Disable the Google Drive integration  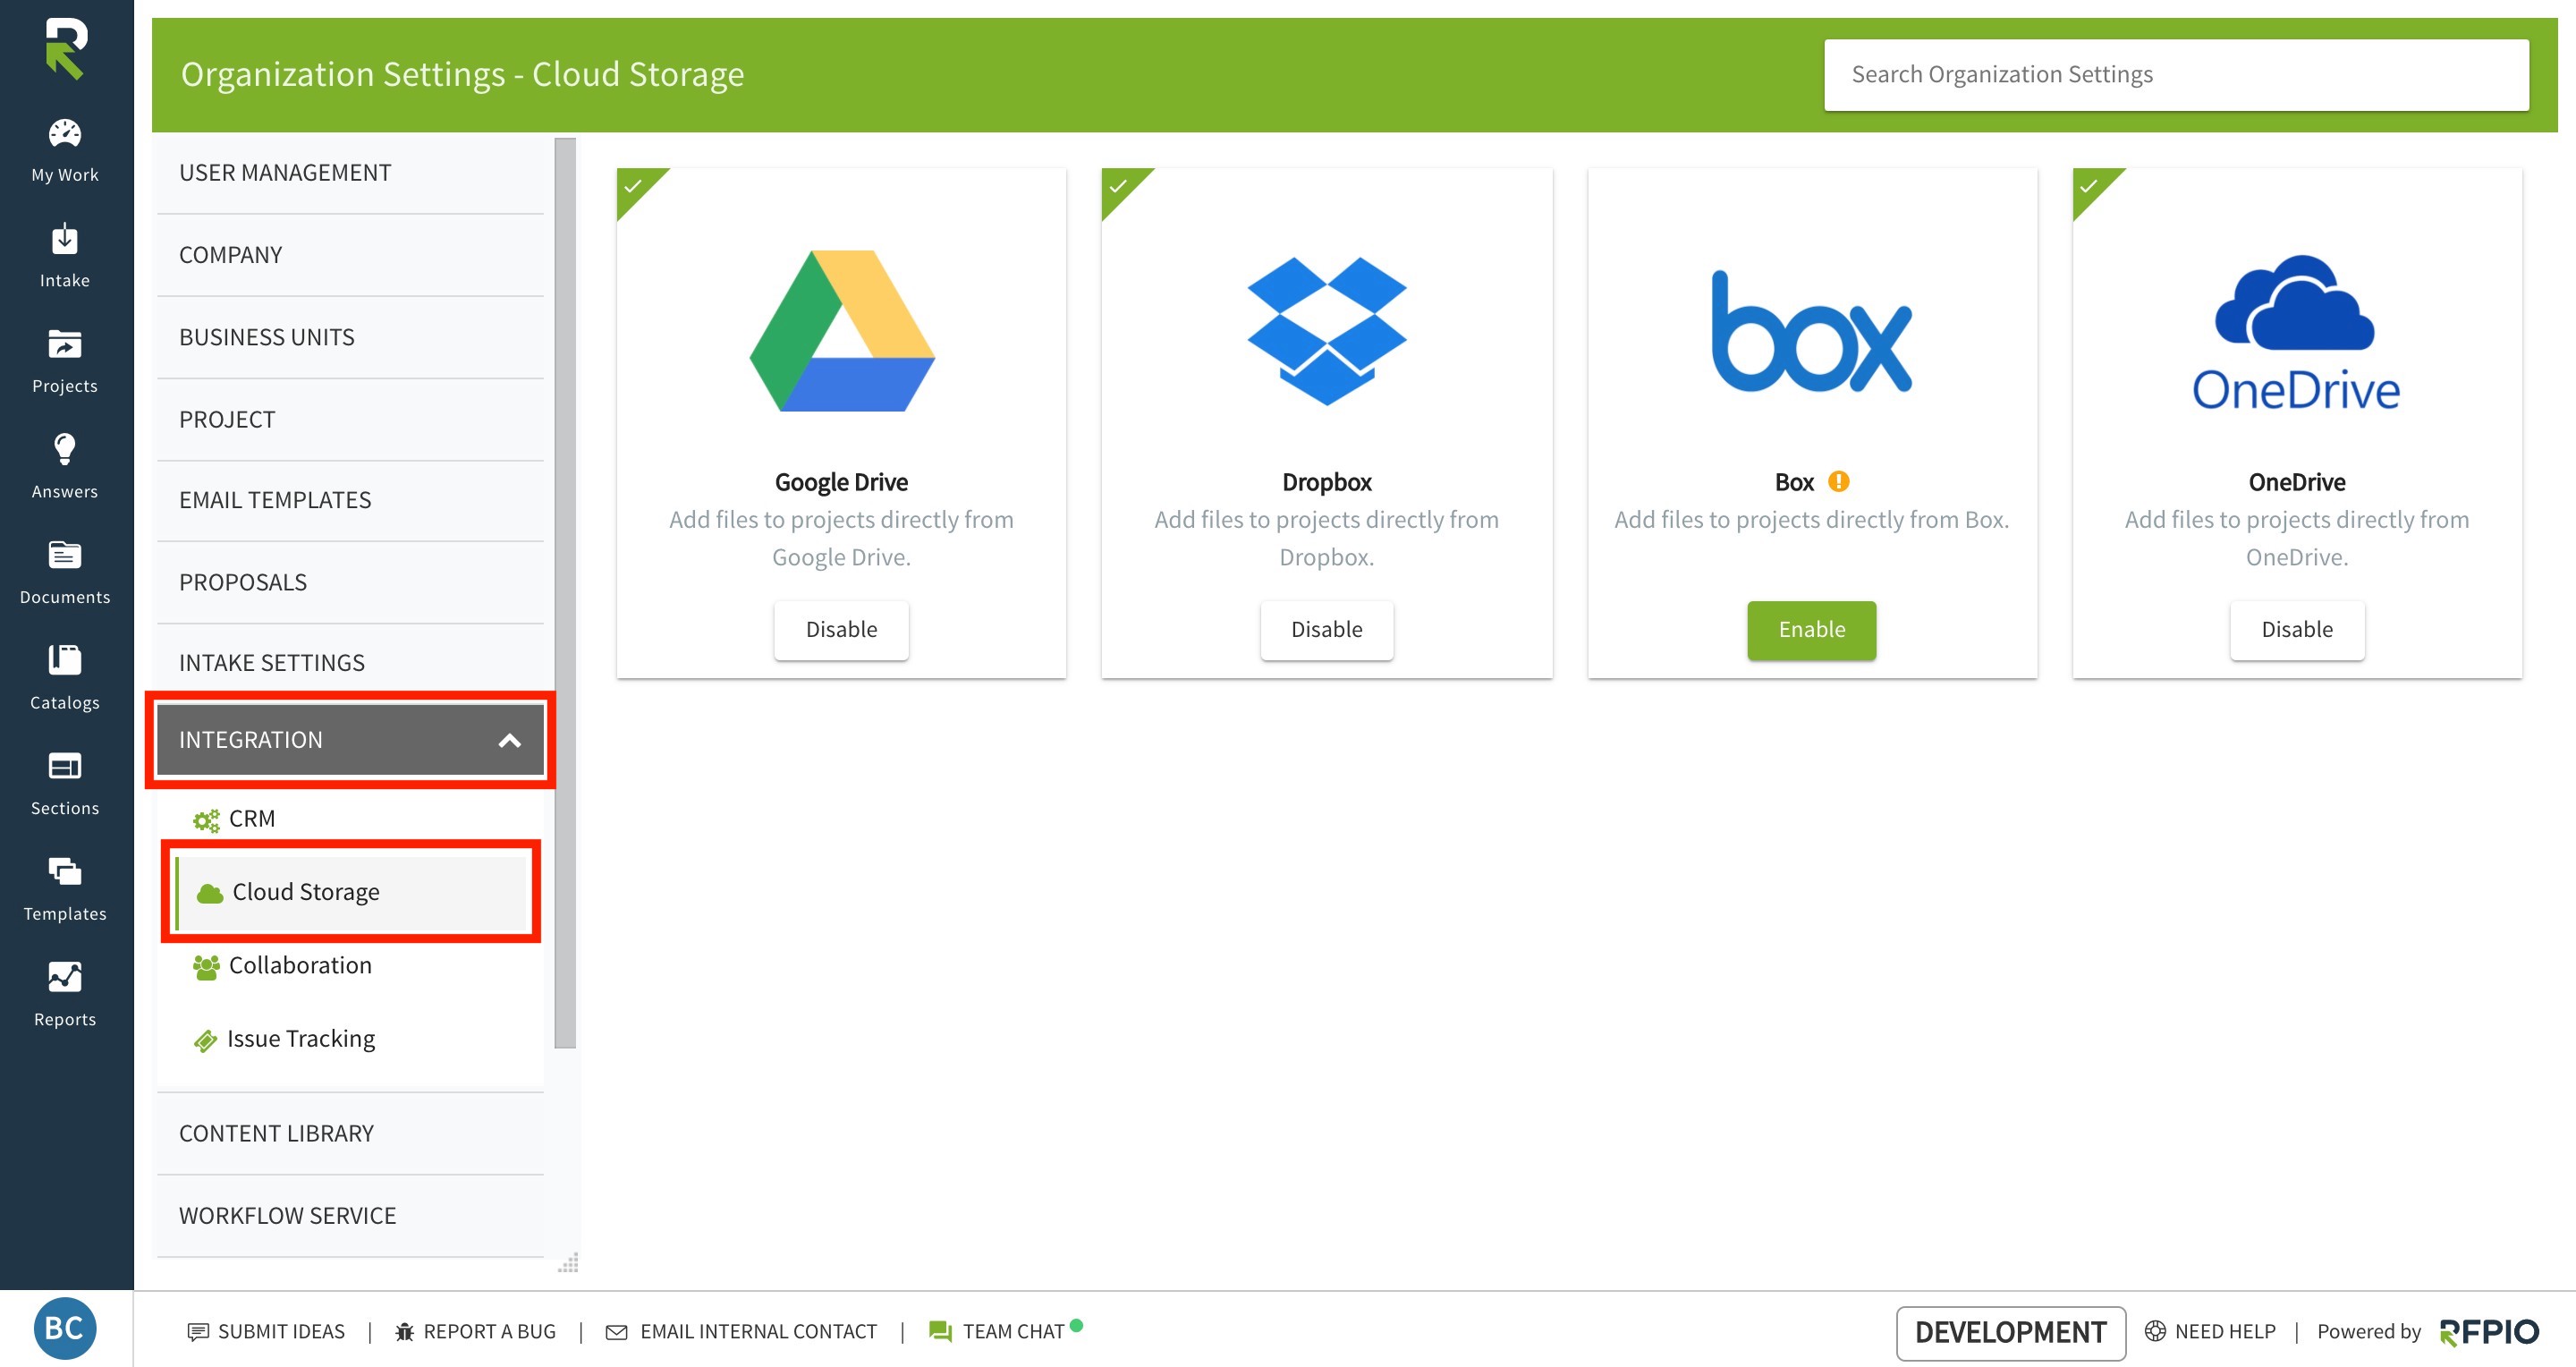841,630
